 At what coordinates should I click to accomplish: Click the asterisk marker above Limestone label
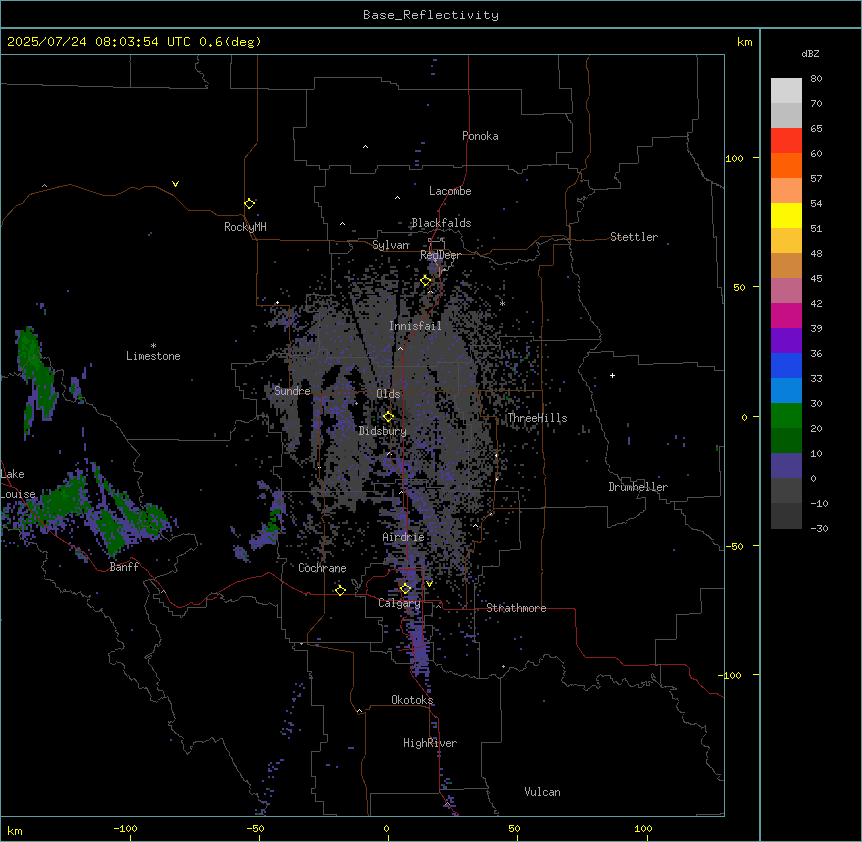pyautogui.click(x=153, y=346)
